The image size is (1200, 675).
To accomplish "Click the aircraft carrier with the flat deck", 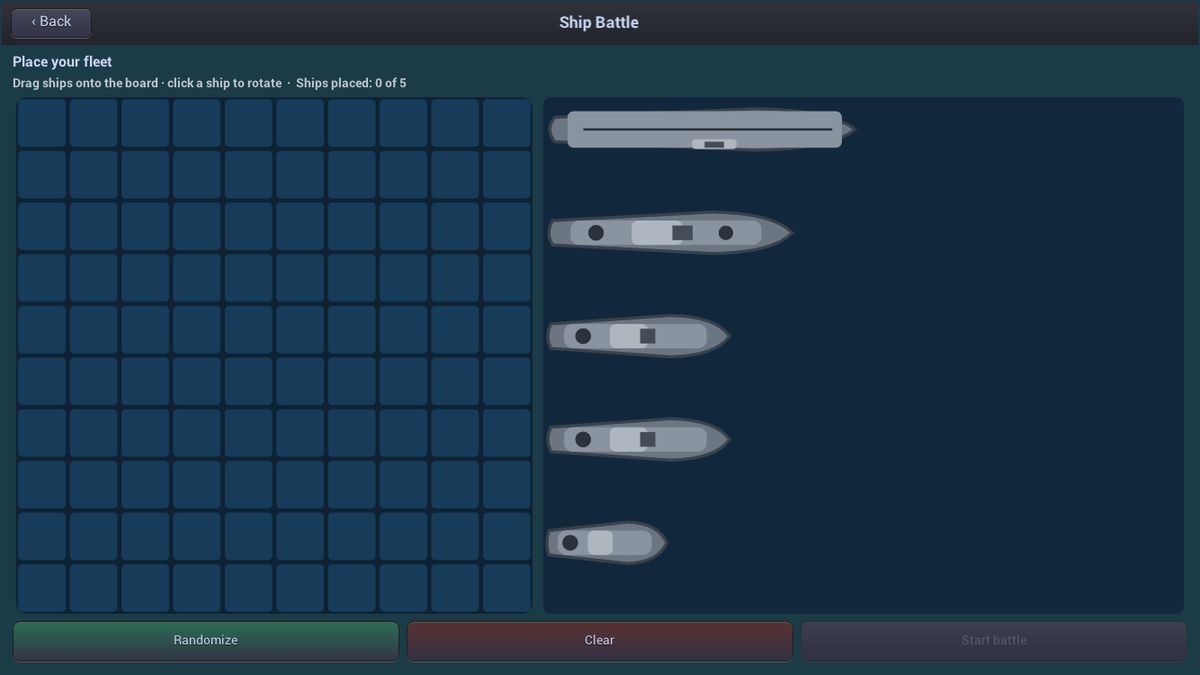I will click(702, 130).
